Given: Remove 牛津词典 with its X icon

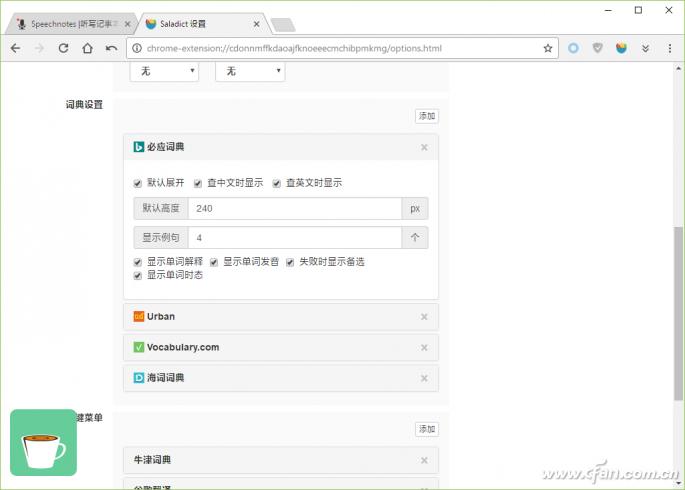Looking at the screenshot, I should coord(424,460).
